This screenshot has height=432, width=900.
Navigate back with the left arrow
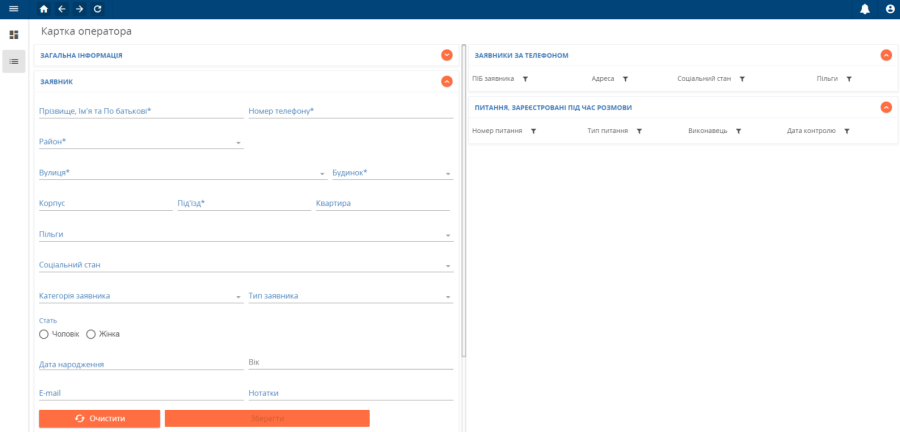pyautogui.click(x=61, y=9)
